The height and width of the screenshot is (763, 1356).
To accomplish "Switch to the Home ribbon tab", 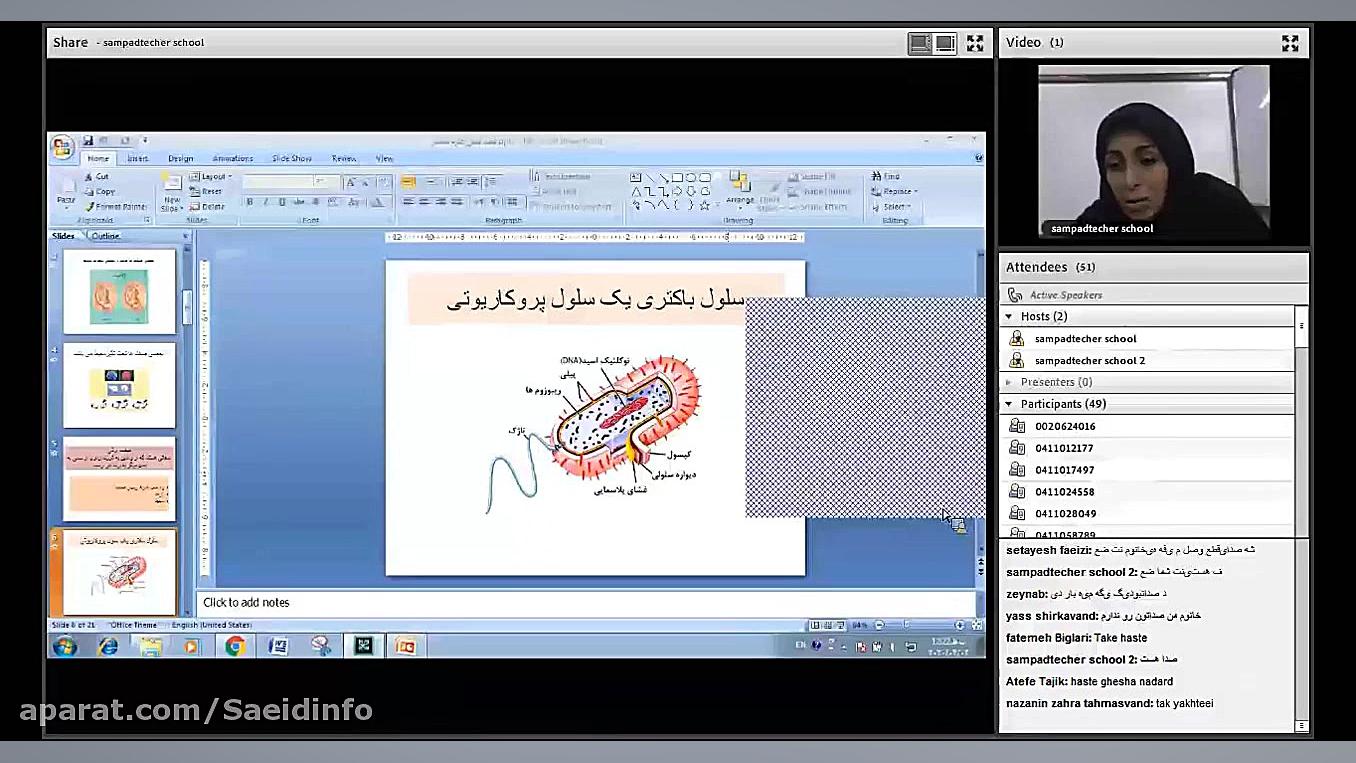I will [x=97, y=159].
